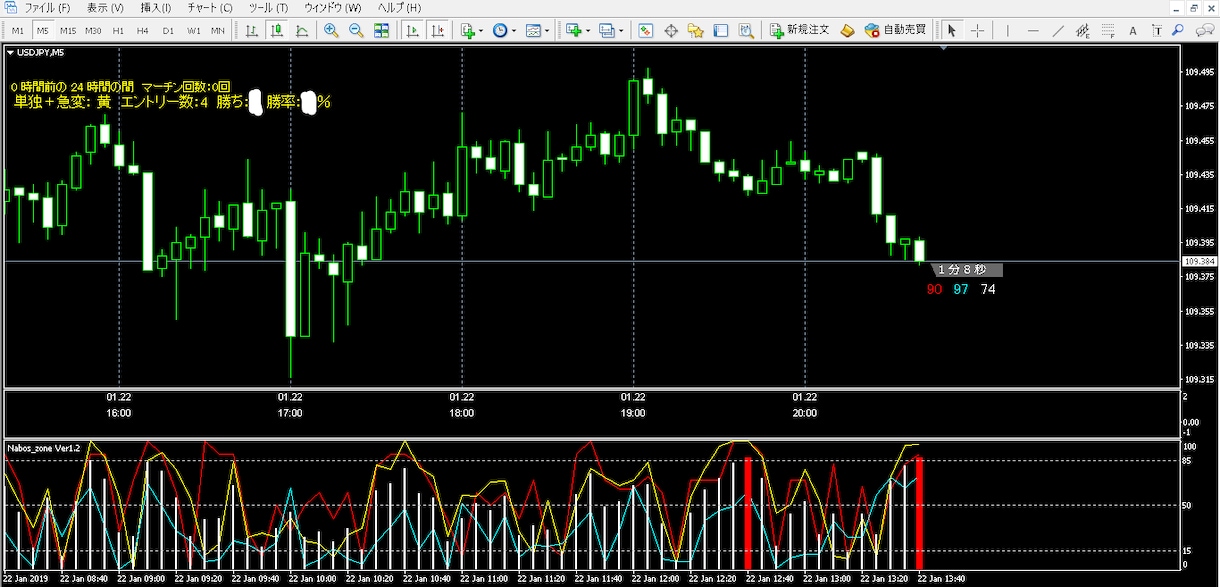The width and height of the screenshot is (1220, 587).
Task: Switch chart to line chart style
Action: point(302,30)
